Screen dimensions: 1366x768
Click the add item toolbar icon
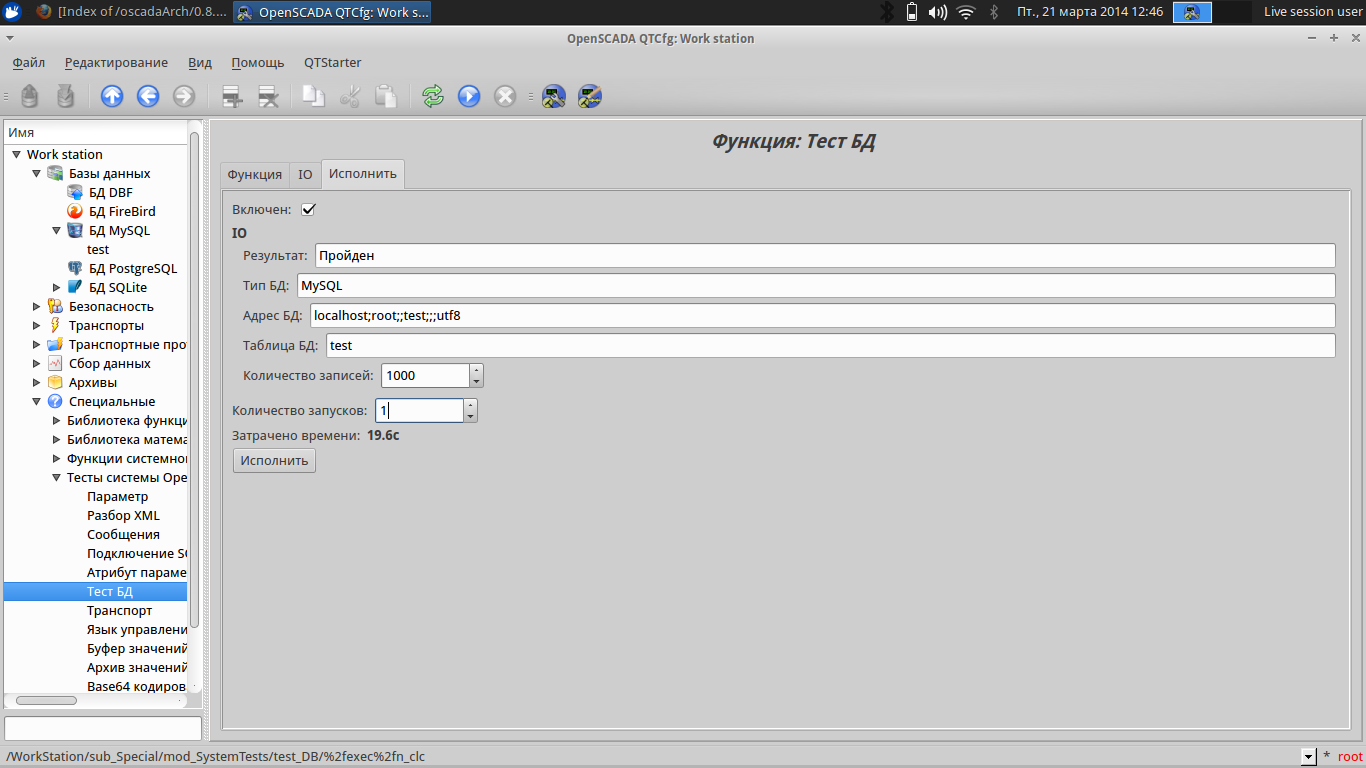pos(232,96)
